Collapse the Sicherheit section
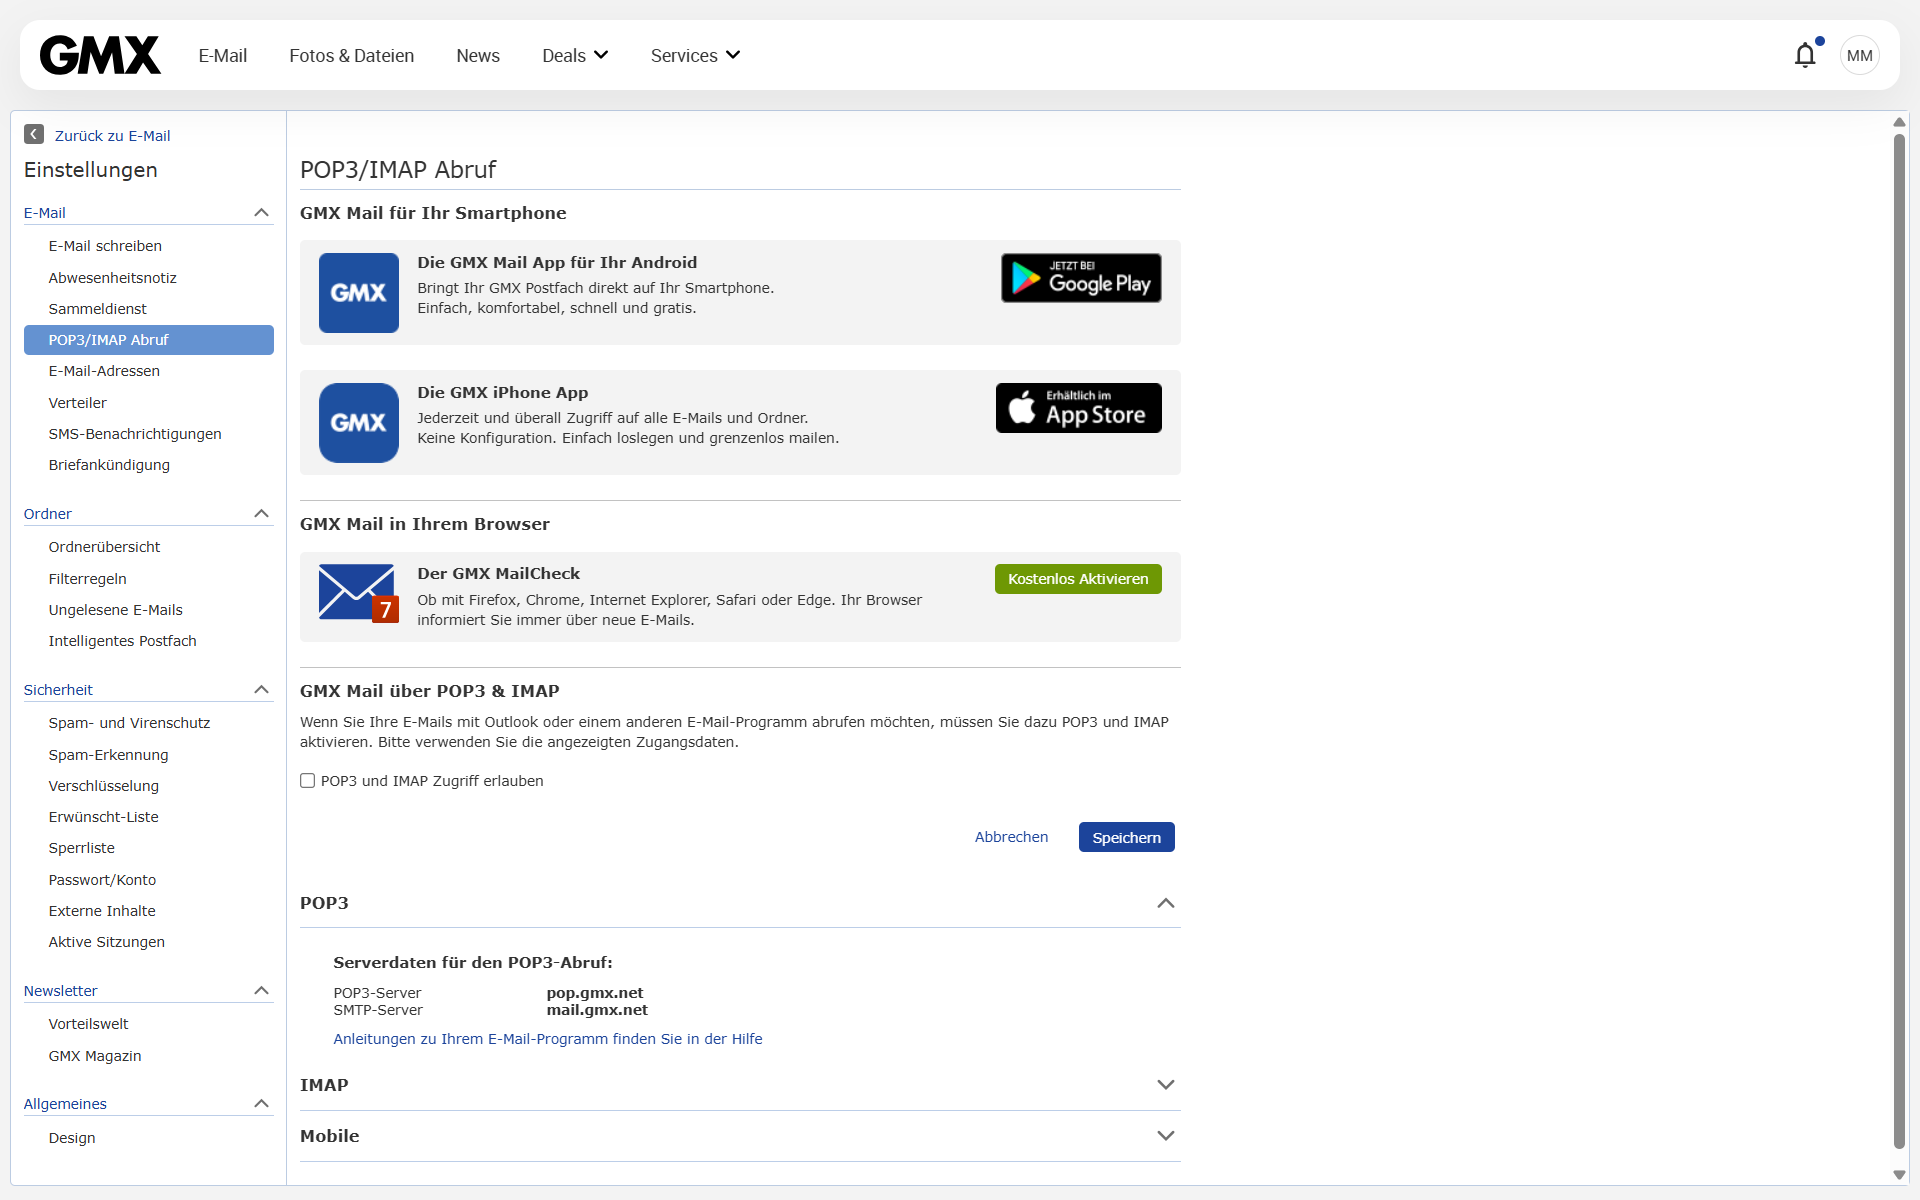 tap(261, 689)
